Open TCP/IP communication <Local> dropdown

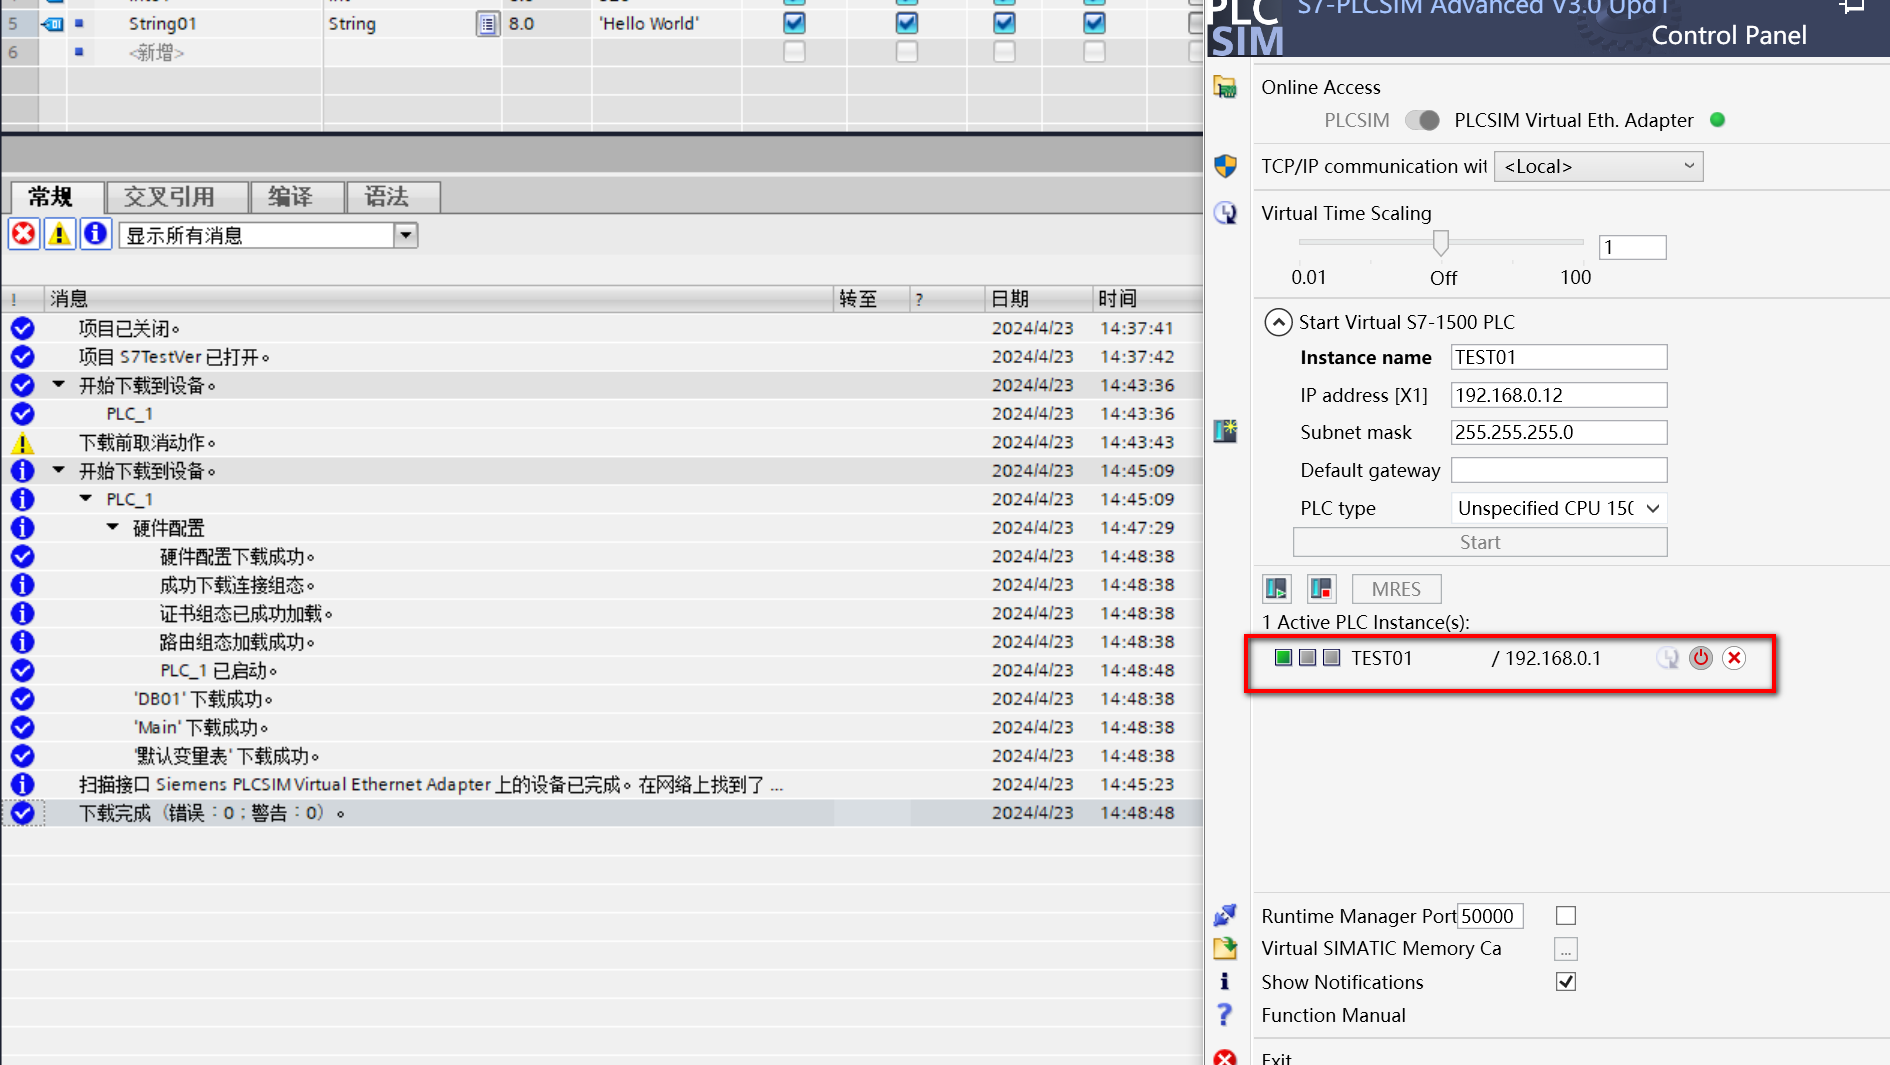[1598, 167]
